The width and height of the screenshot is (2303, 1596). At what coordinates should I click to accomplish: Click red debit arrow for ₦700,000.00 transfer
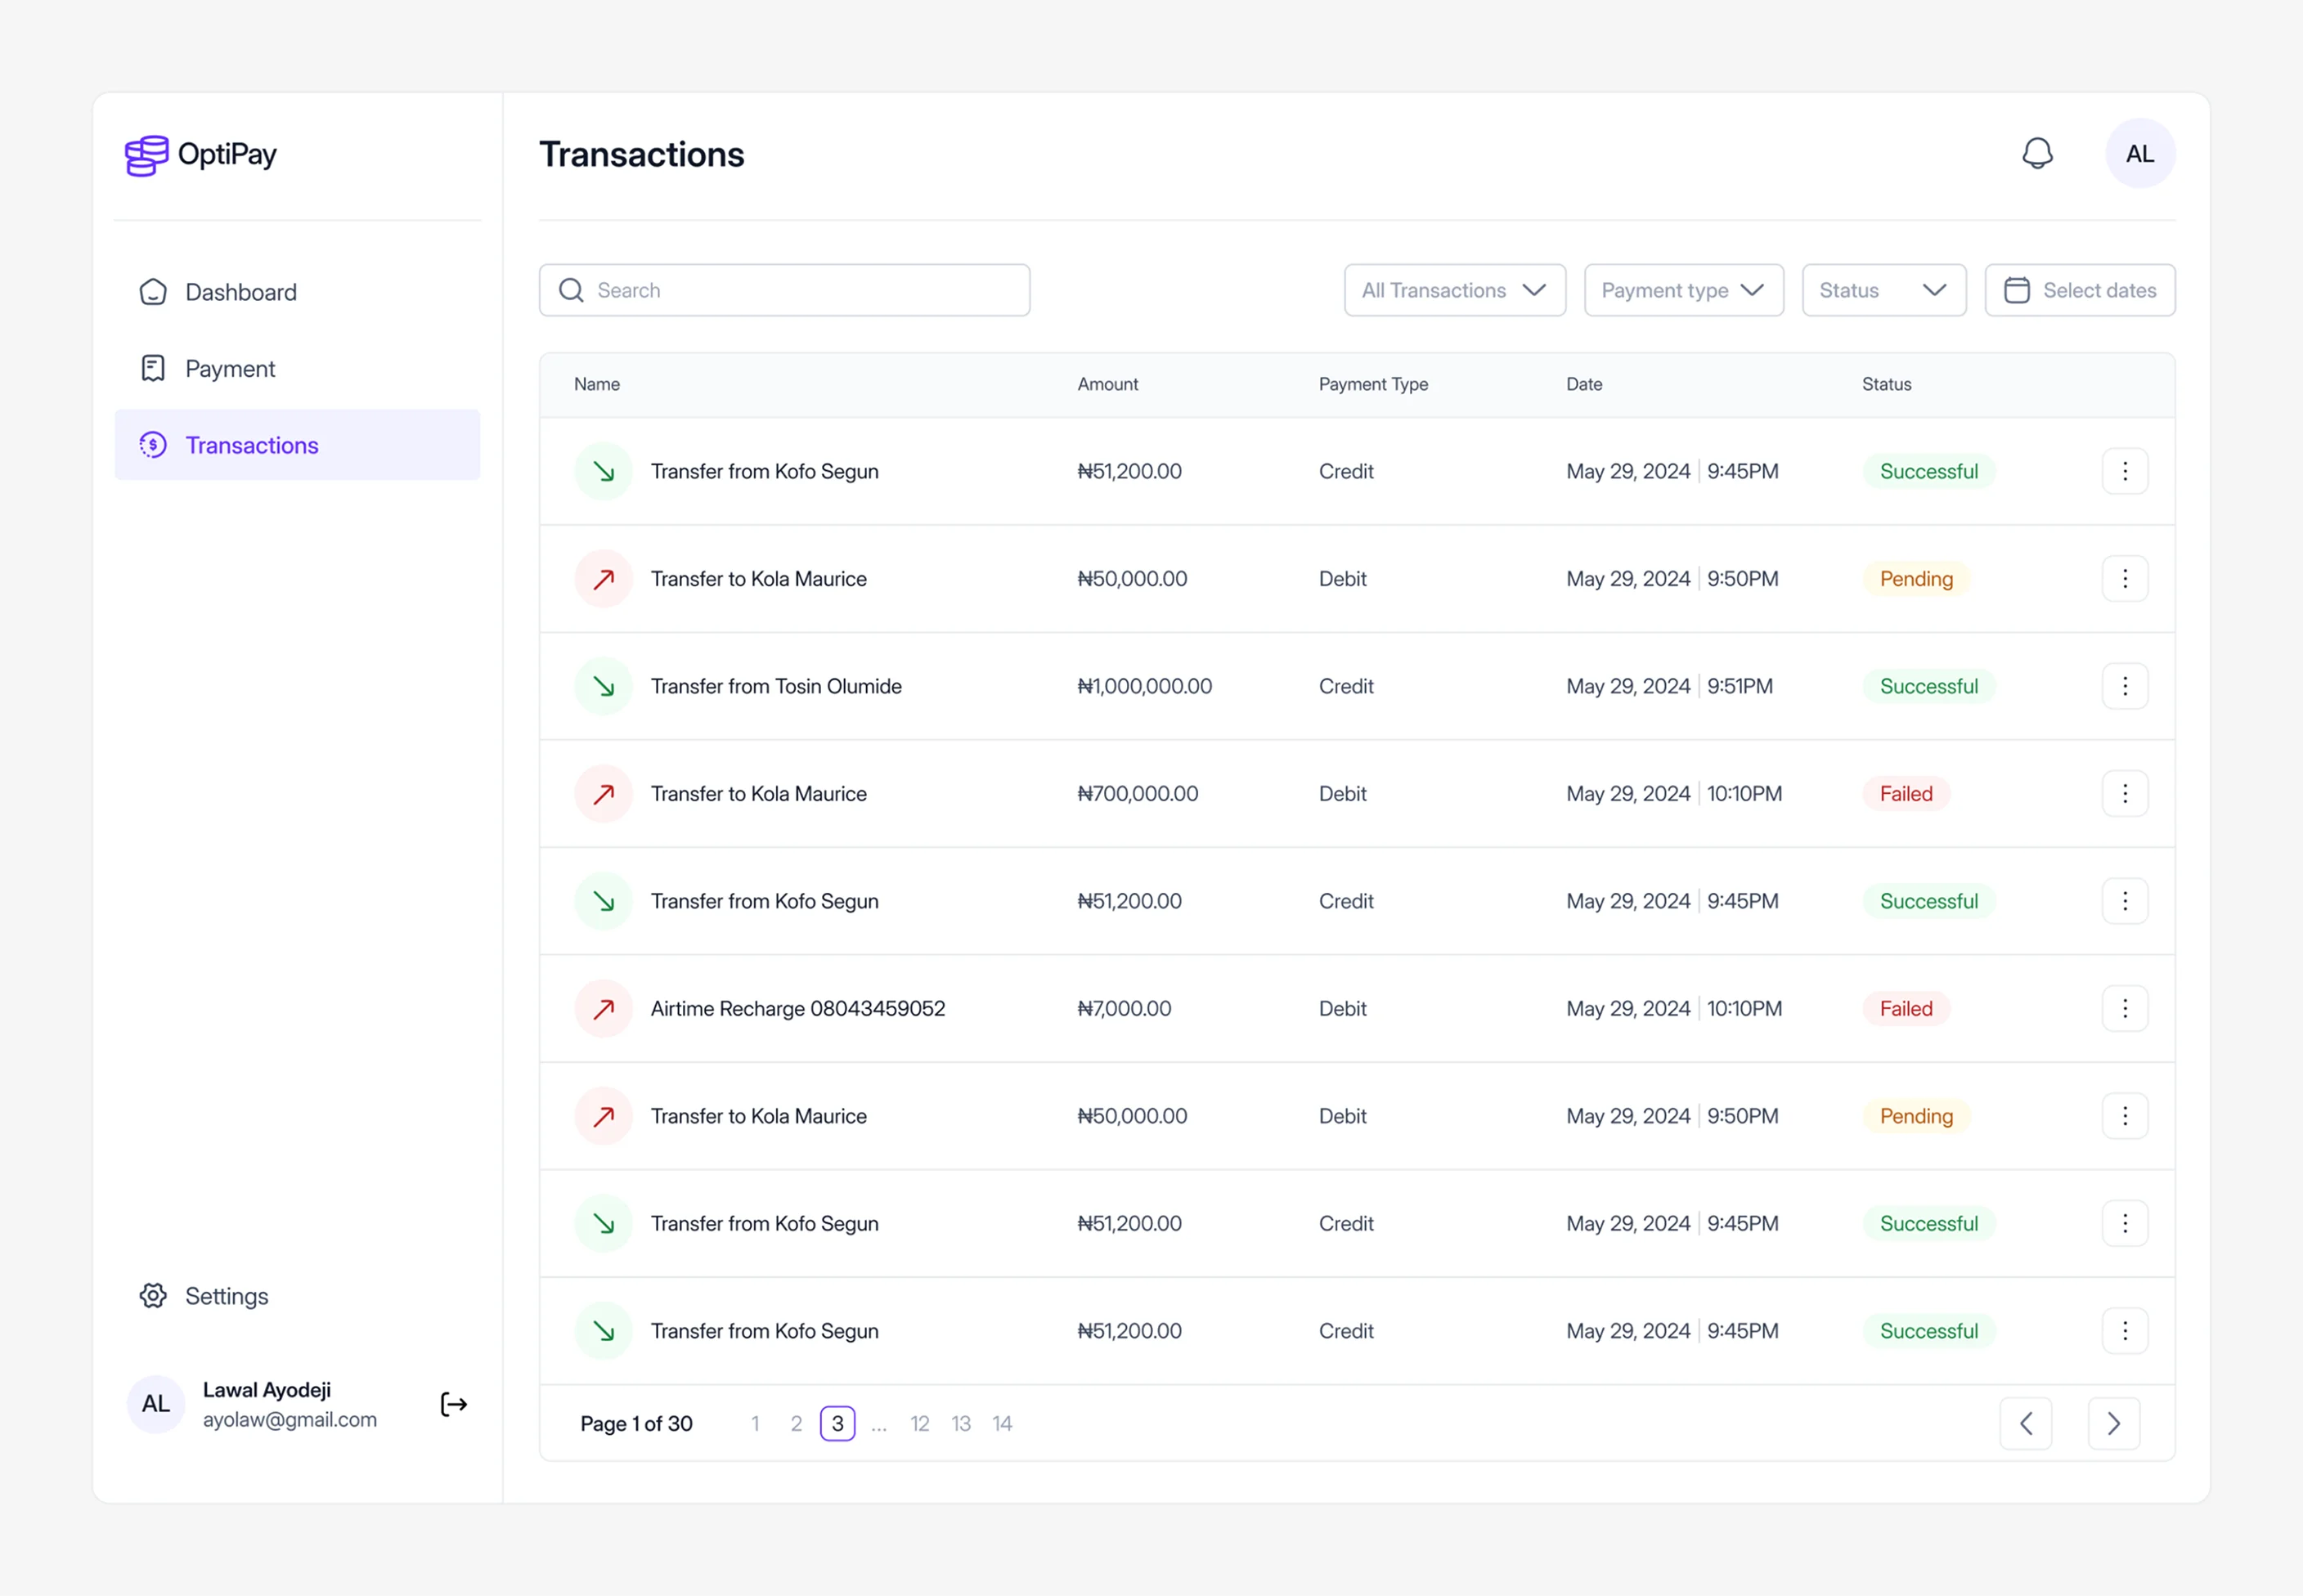[604, 794]
